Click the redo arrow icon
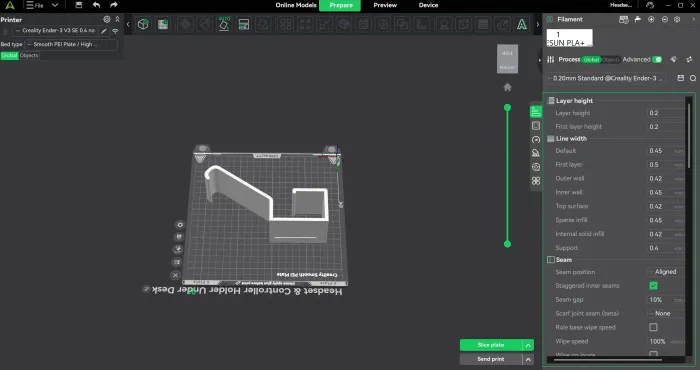700x370 pixels. [x=114, y=5]
